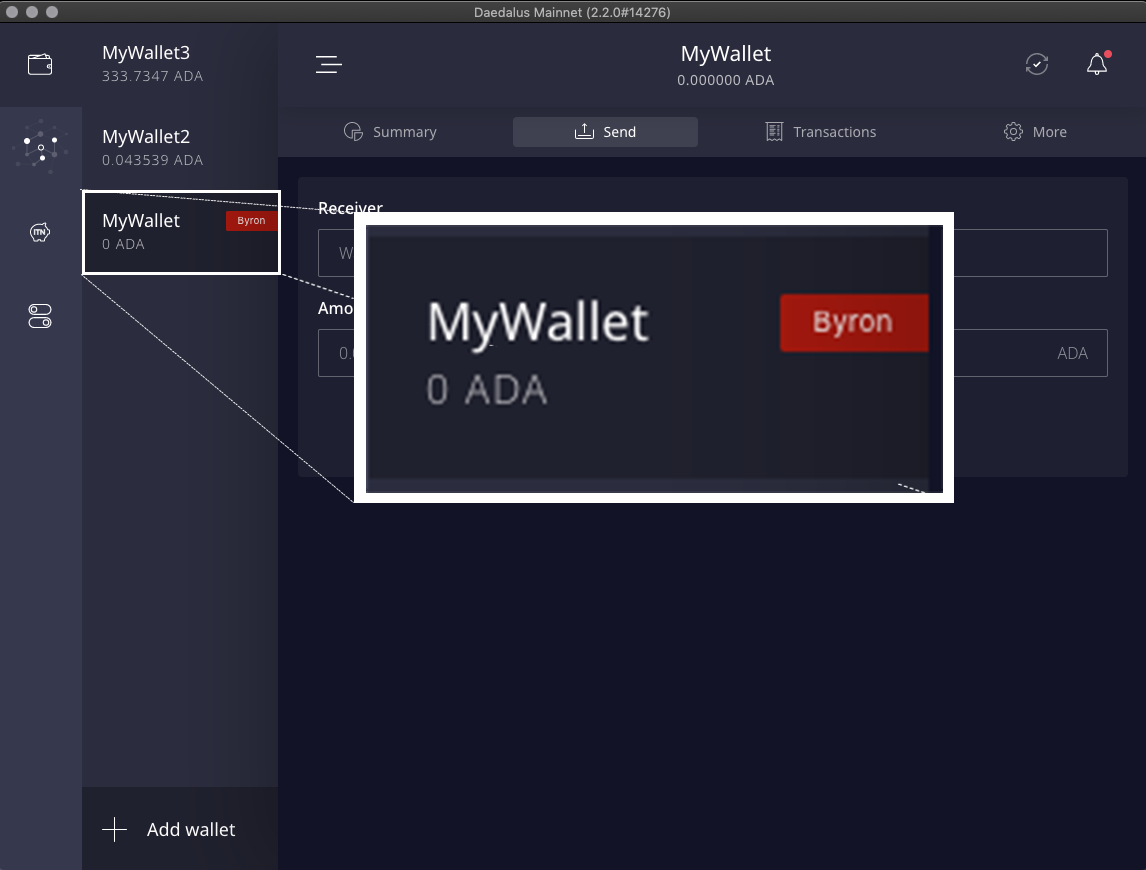Viewport: 1146px width, 870px height.
Task: Minimize the Daedalus window
Action: click(33, 12)
